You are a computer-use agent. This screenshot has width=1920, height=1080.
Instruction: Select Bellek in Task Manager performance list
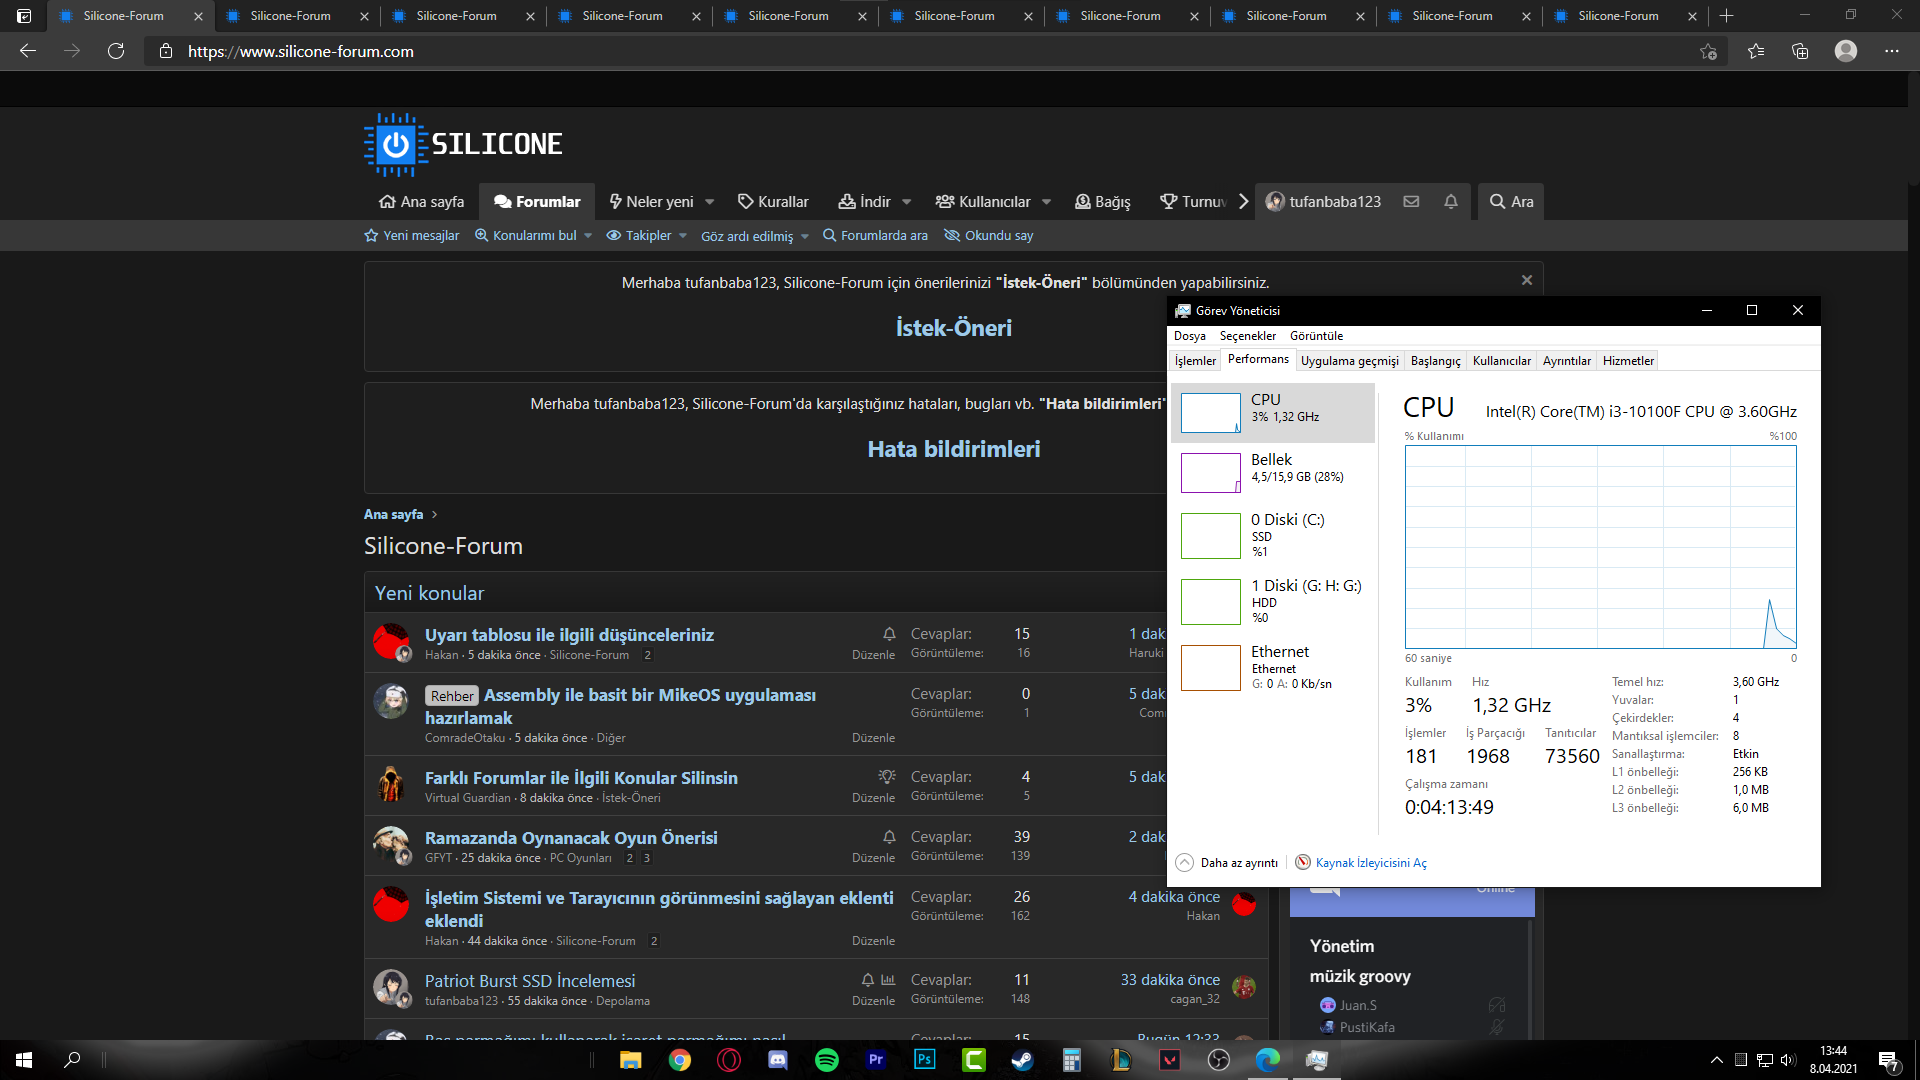(x=1273, y=472)
